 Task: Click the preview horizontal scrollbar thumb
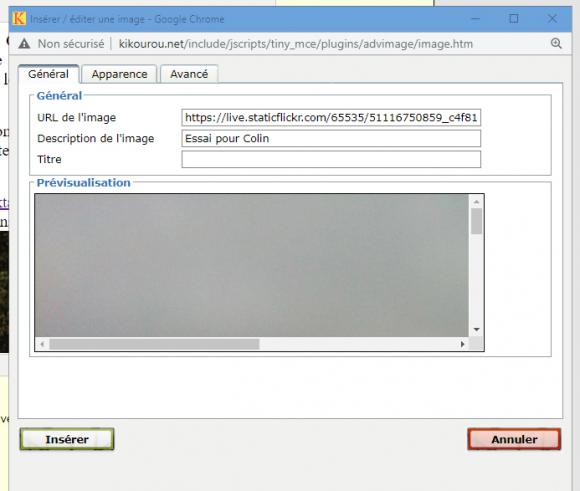point(155,344)
